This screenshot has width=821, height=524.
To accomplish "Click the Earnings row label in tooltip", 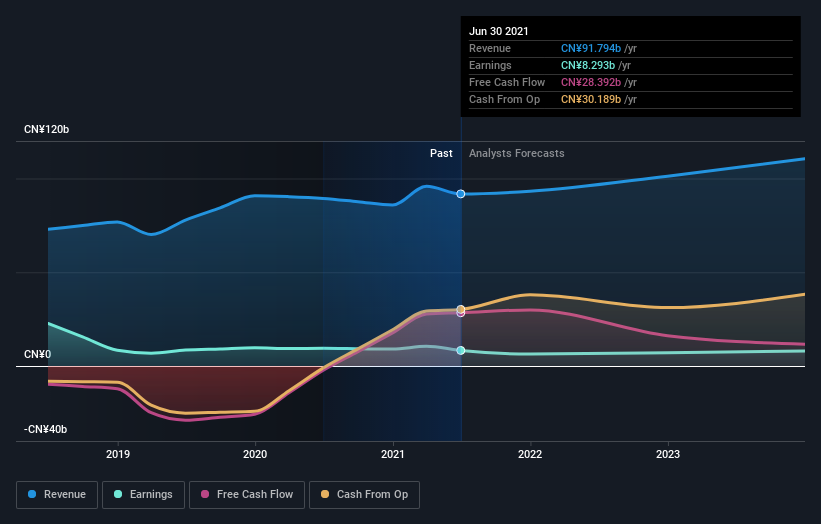I will pyautogui.click(x=490, y=65).
